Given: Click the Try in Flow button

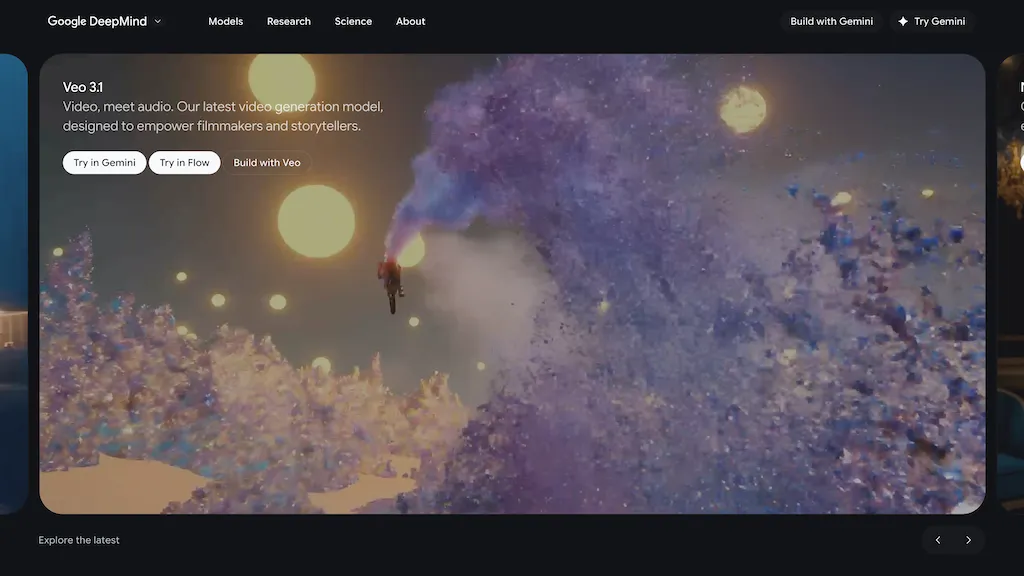Looking at the screenshot, I should tap(184, 162).
